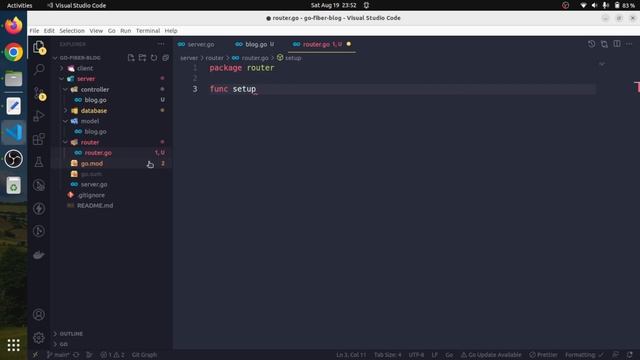Open Explorer views and more actions menu
The width and height of the screenshot is (640, 360).
click(161, 44)
